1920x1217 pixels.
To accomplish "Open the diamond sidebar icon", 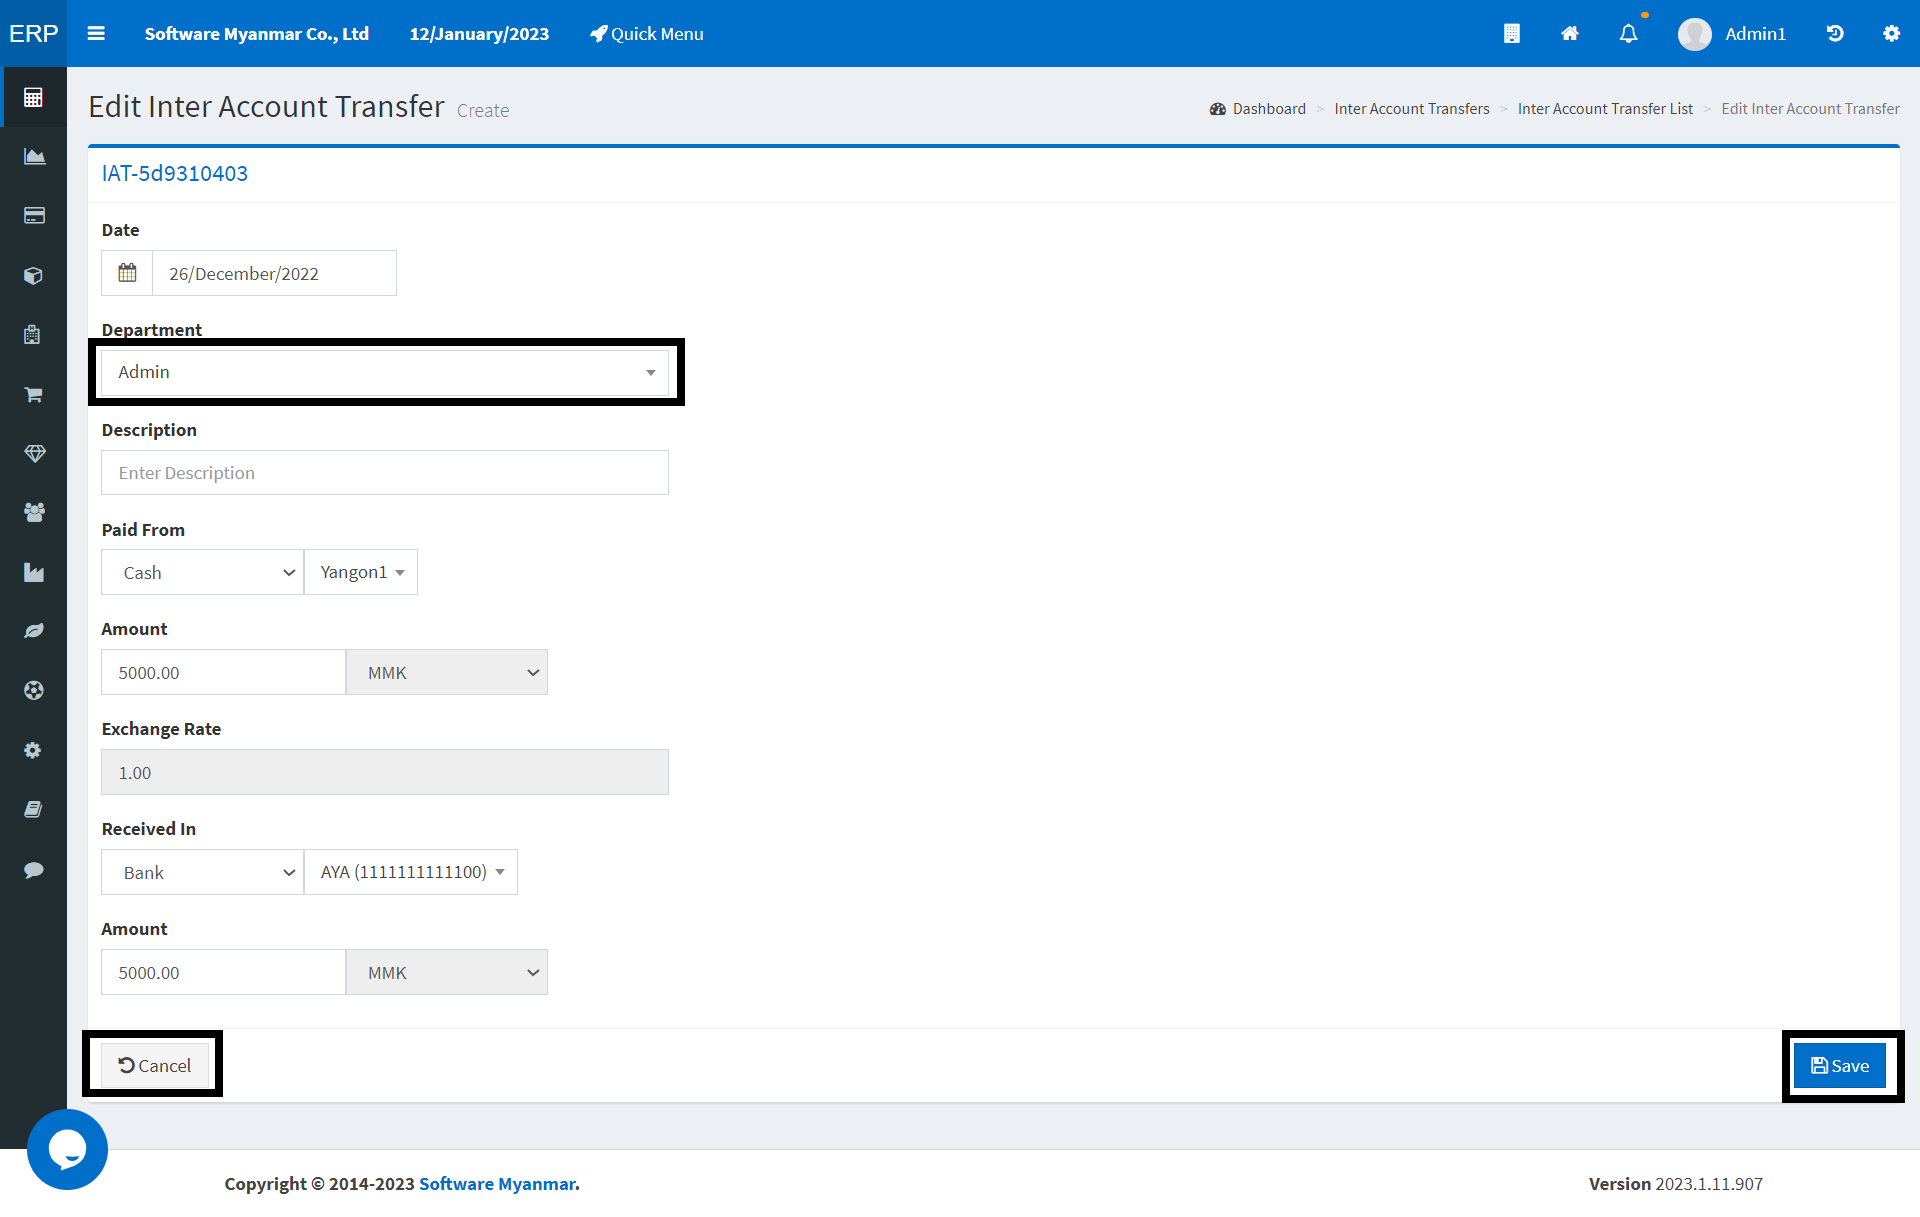I will pos(33,453).
